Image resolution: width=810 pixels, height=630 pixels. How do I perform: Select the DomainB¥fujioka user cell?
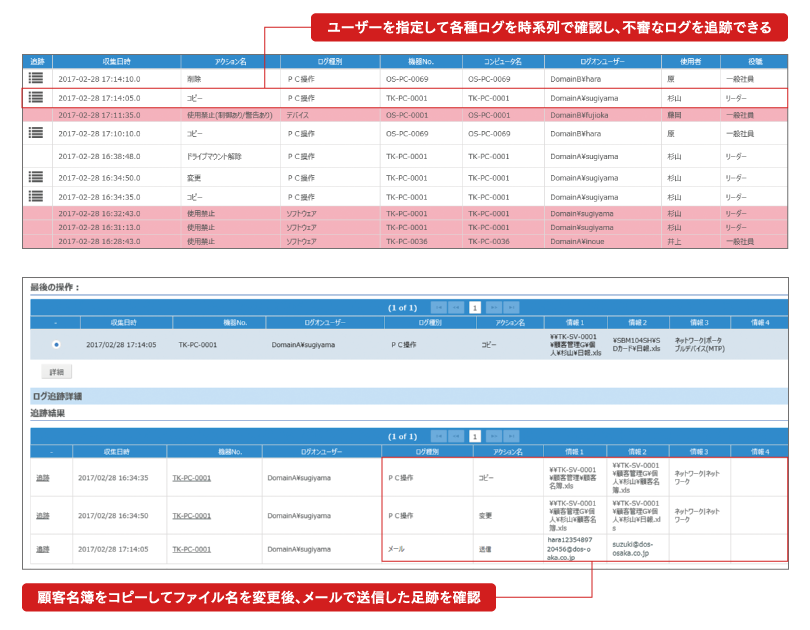[603, 115]
